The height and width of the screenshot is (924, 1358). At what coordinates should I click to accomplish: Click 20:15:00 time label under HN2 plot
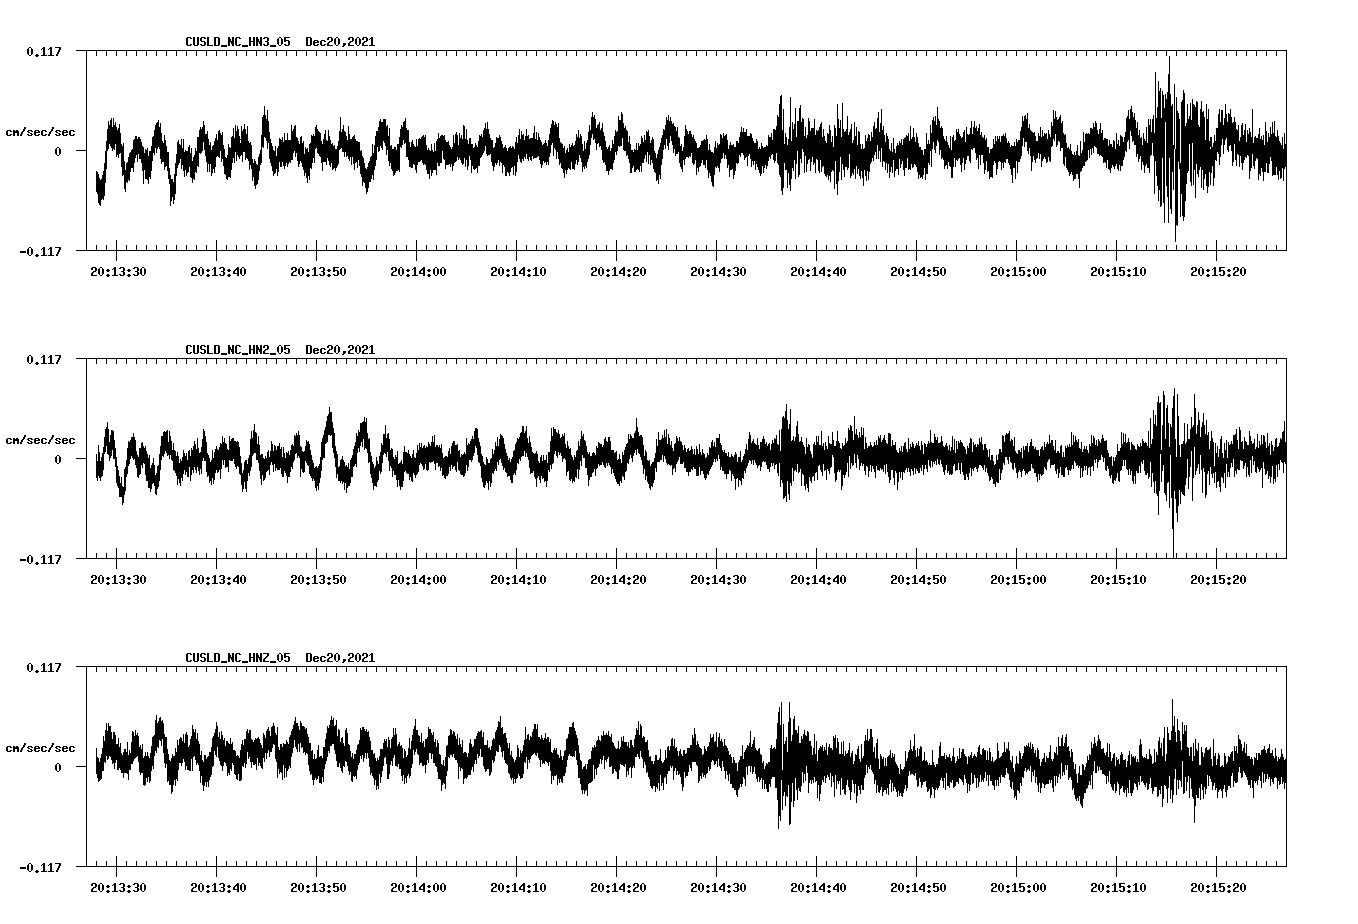click(1018, 579)
